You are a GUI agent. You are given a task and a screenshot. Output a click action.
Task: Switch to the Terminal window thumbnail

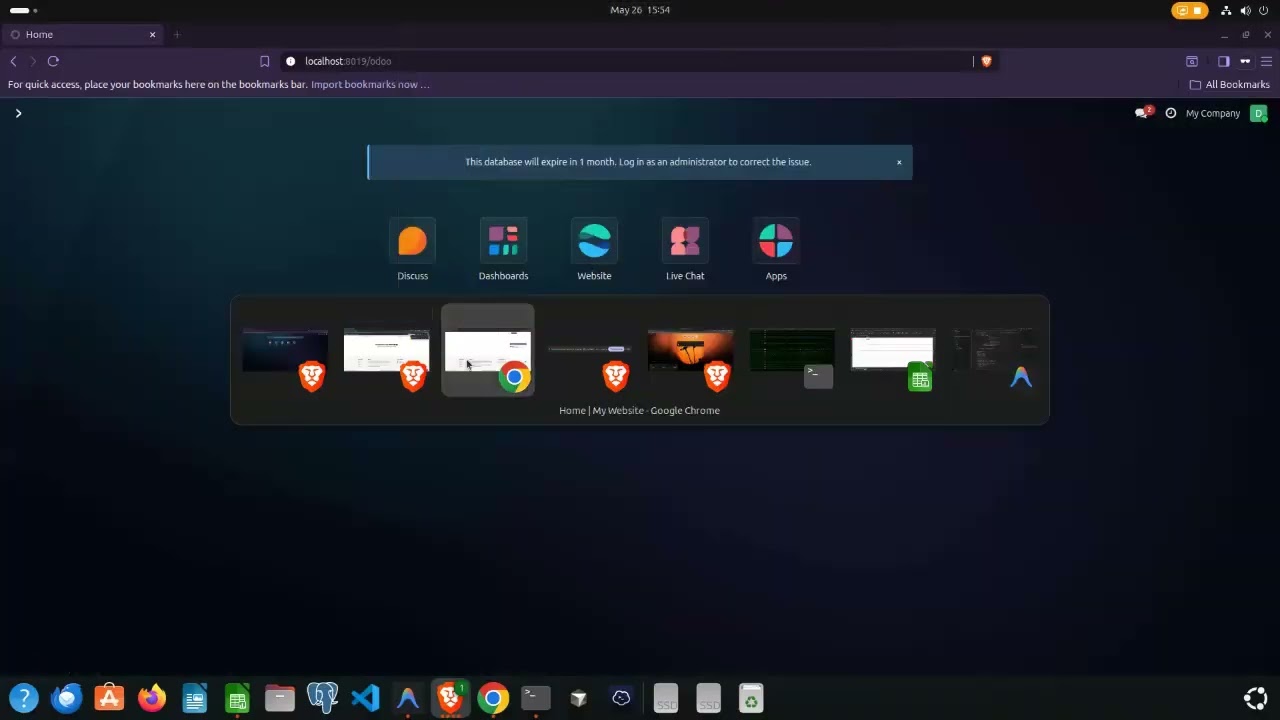pyautogui.click(x=792, y=352)
